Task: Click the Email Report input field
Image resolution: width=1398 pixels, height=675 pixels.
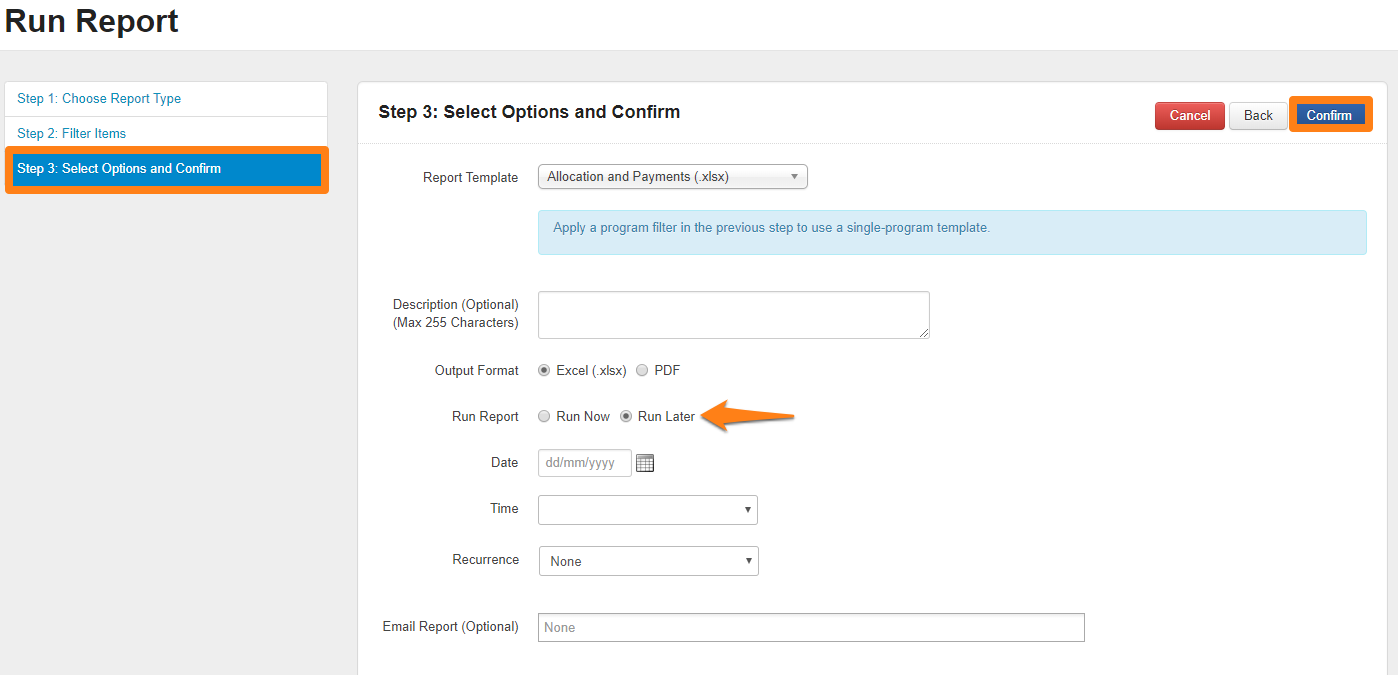Action: click(x=810, y=627)
